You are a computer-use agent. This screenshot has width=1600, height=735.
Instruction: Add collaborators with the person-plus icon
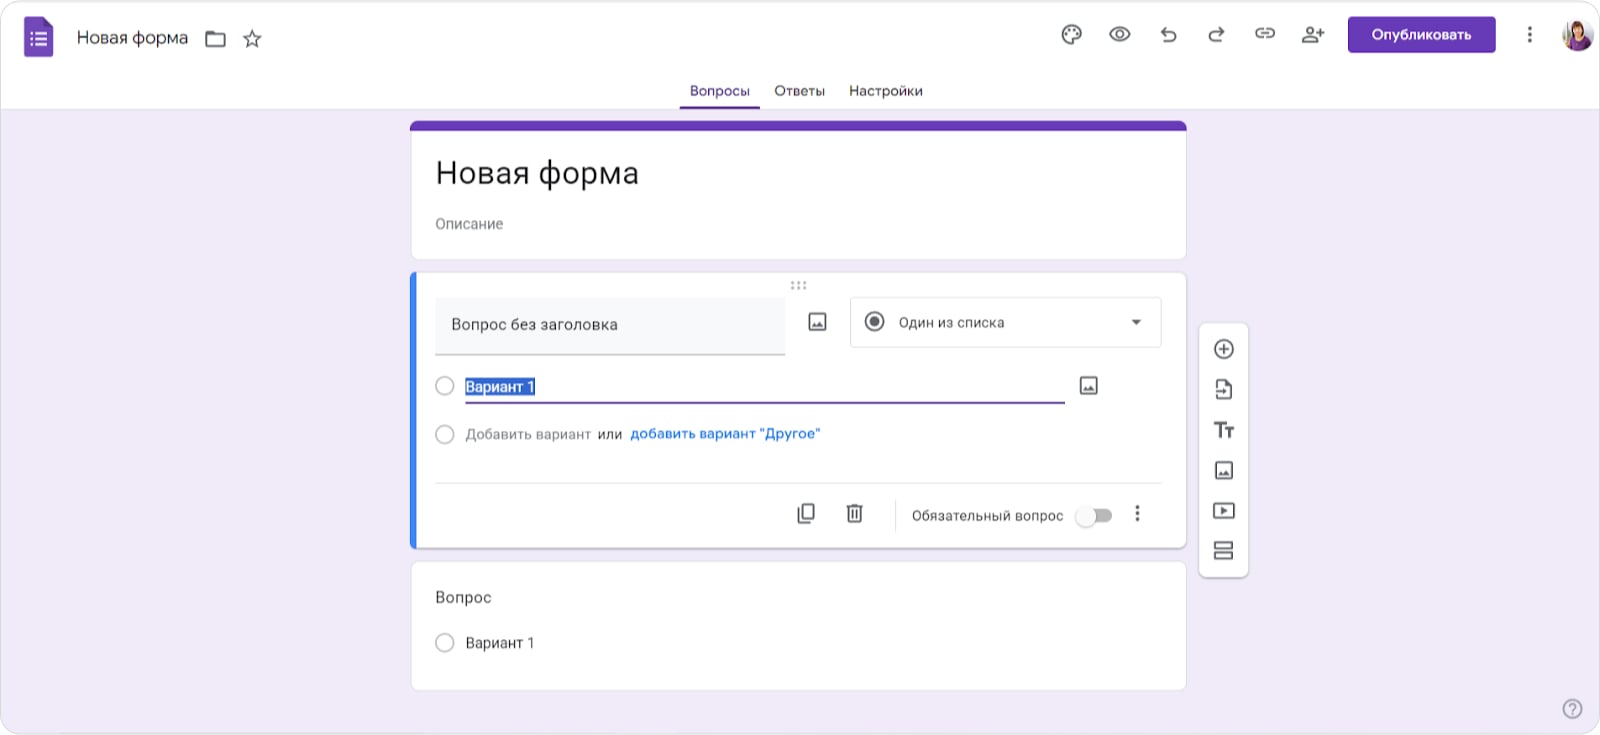pos(1313,35)
